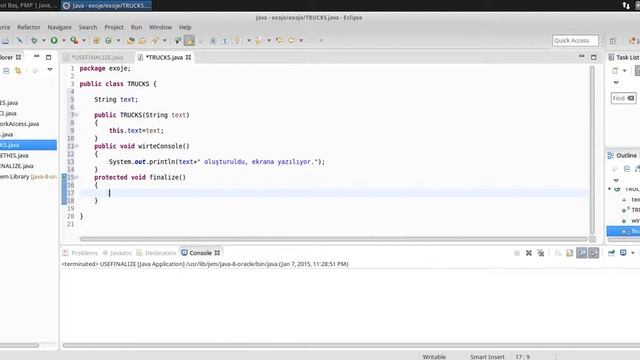The image size is (640, 360).
Task: Click the Debug bug icon
Action: (34, 40)
